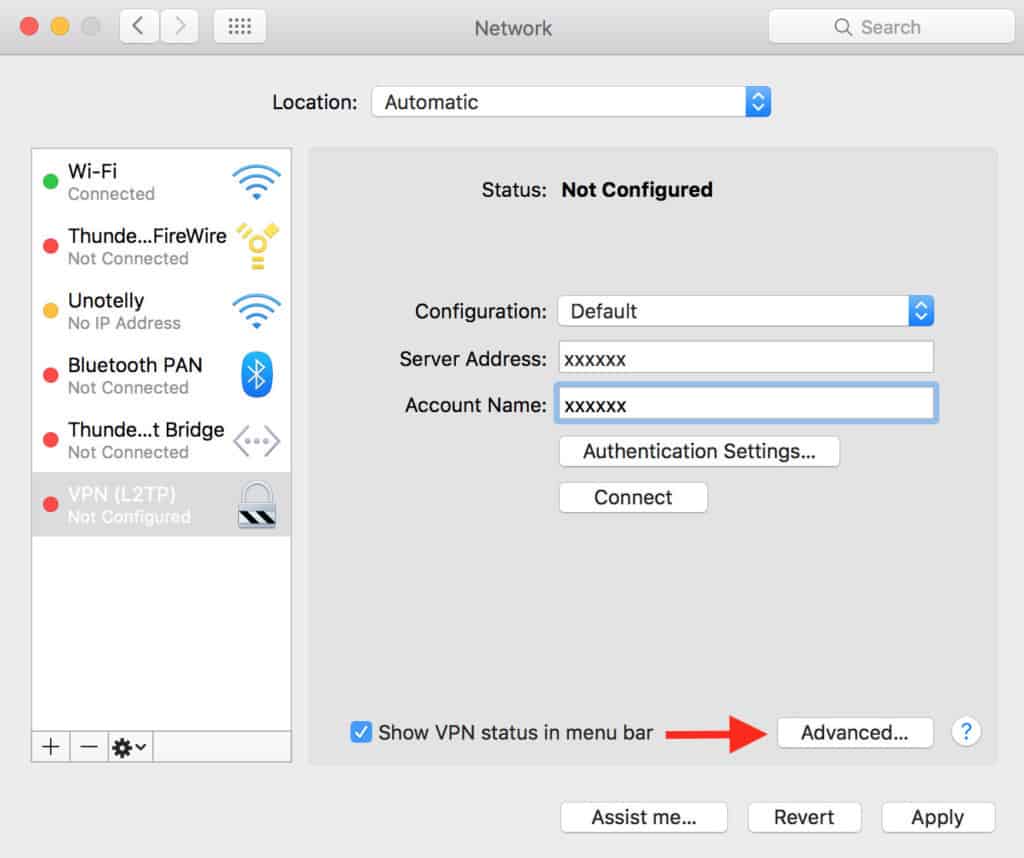The height and width of the screenshot is (858, 1024).
Task: Add a new network service with plus button
Action: tap(50, 746)
